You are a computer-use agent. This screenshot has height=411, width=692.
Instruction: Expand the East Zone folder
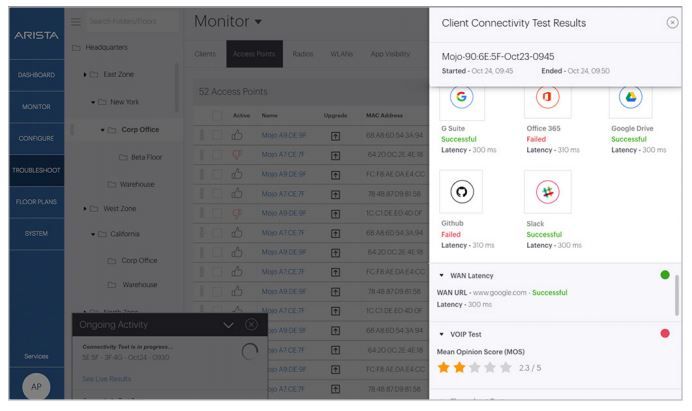click(85, 75)
